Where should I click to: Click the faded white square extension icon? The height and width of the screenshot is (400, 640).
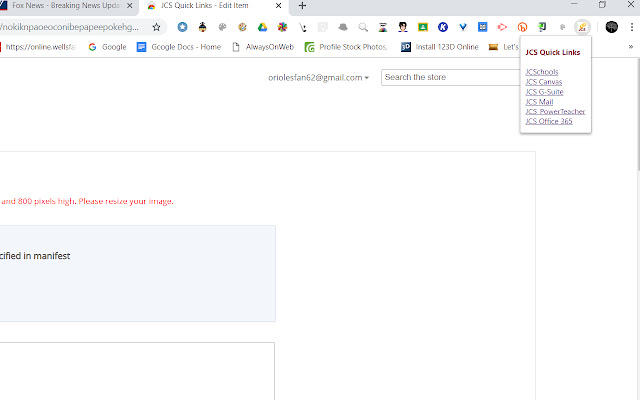(x=323, y=27)
